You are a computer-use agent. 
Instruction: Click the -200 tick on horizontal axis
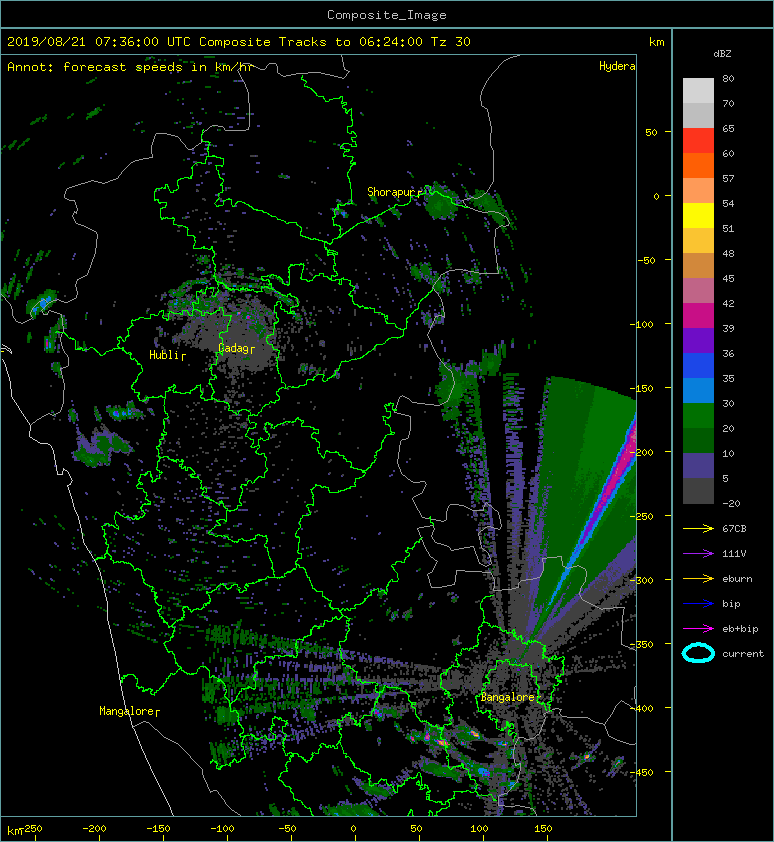click(x=95, y=829)
